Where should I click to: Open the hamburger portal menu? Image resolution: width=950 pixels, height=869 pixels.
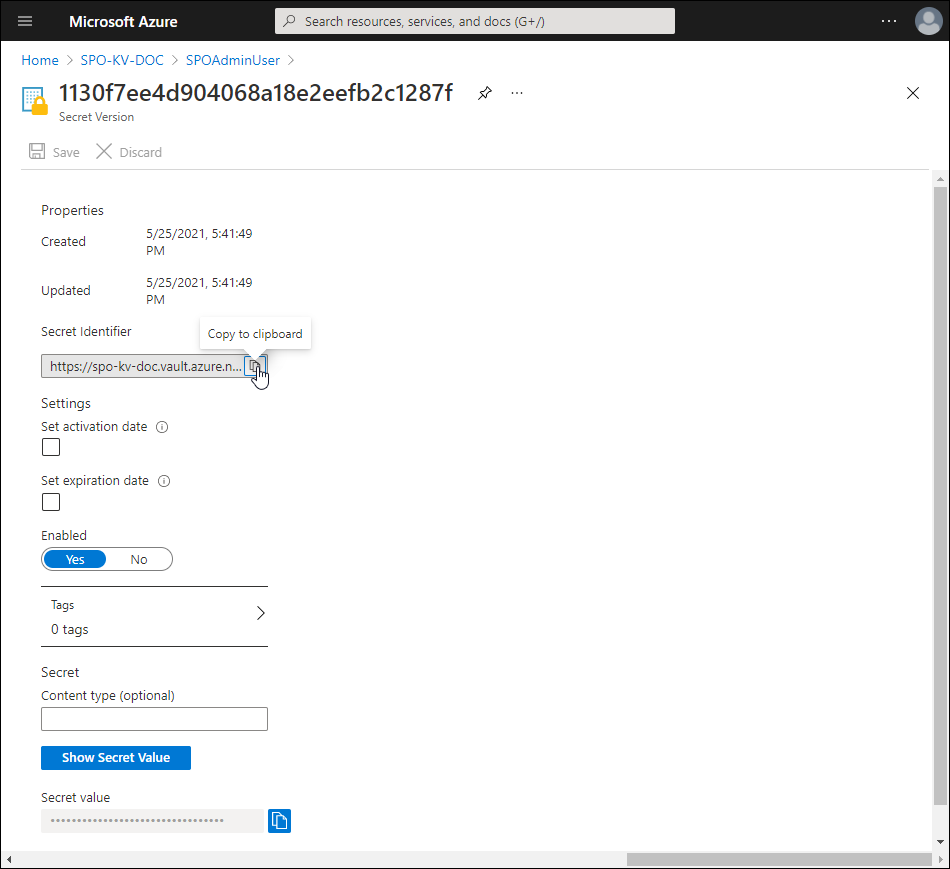(26, 21)
